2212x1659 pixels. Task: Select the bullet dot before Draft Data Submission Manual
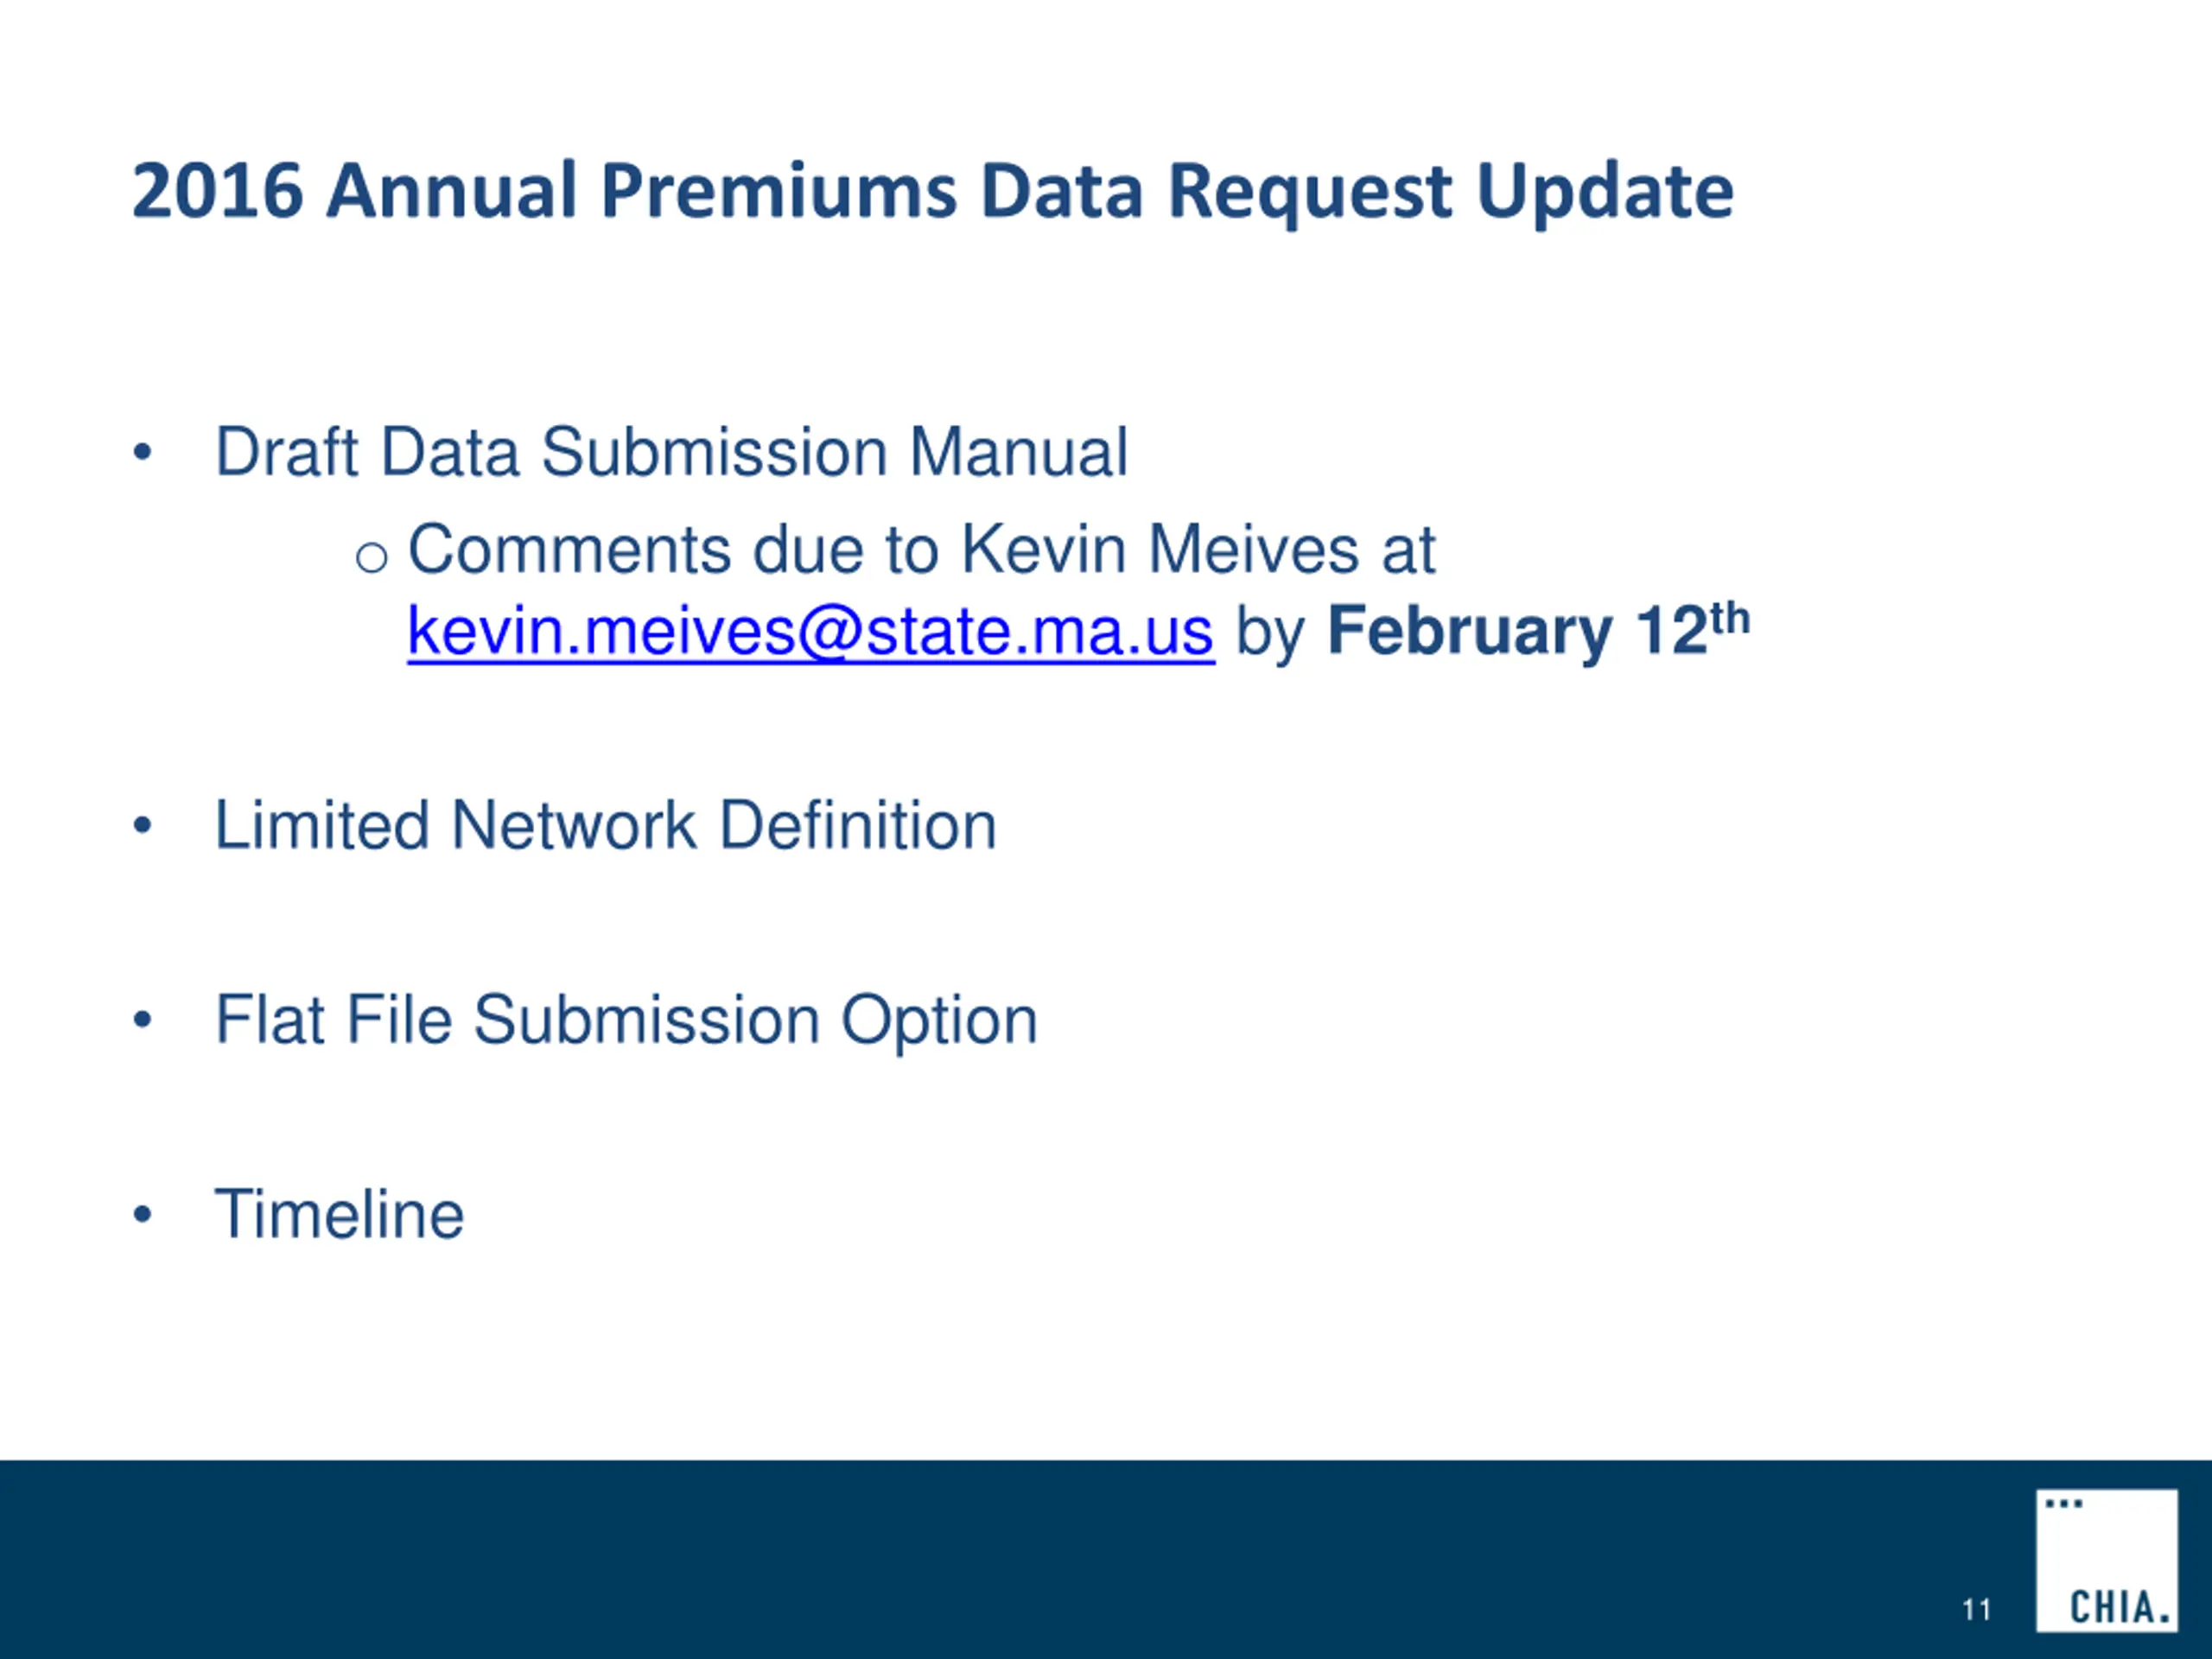click(142, 452)
